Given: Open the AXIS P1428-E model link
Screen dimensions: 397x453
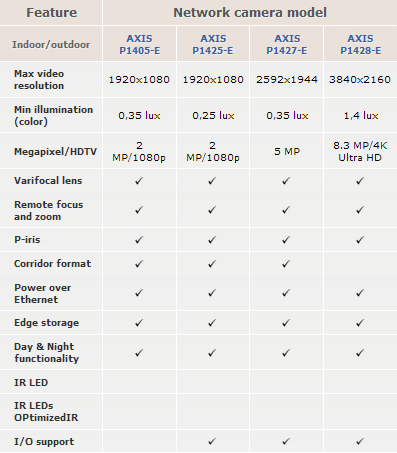Looking at the screenshot, I should coord(360,44).
